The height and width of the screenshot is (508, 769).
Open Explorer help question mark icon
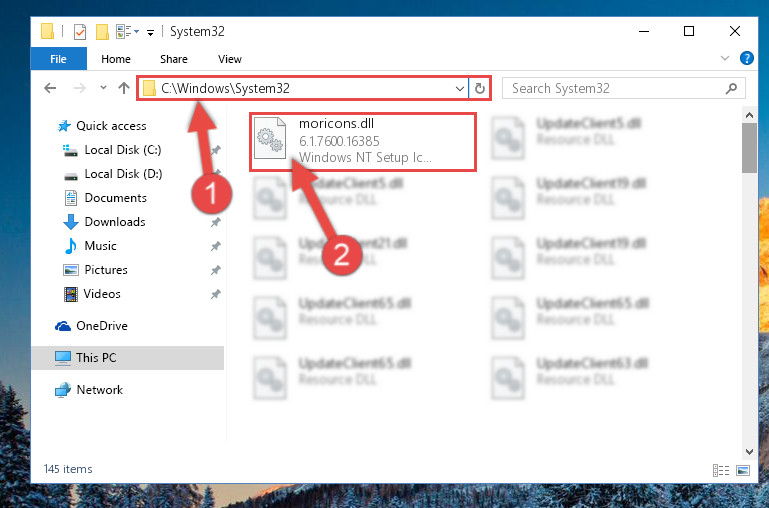pos(746,58)
